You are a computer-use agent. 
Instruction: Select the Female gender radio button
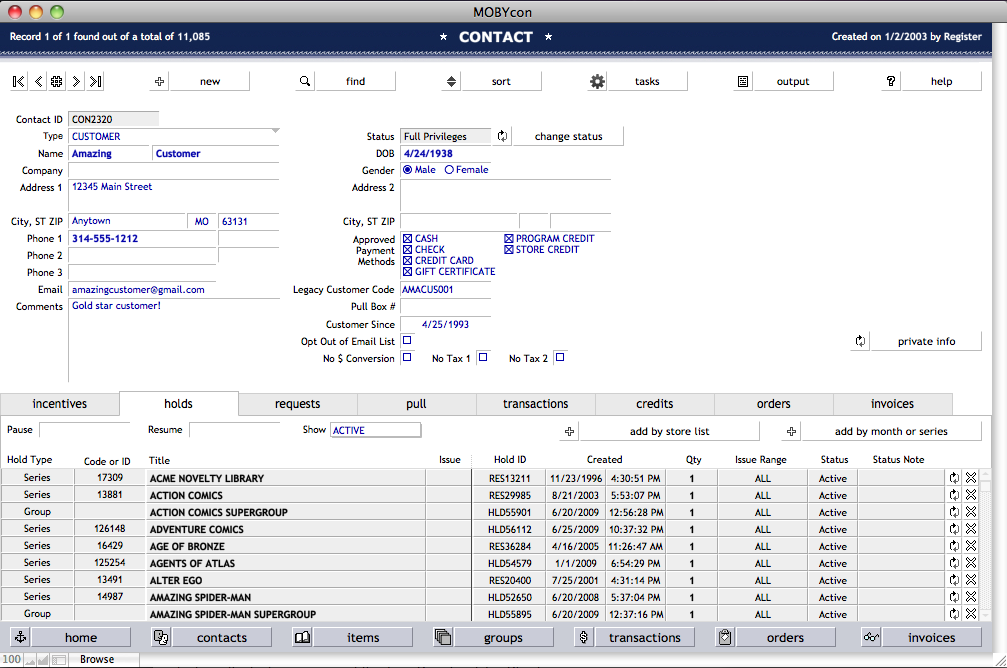(449, 170)
